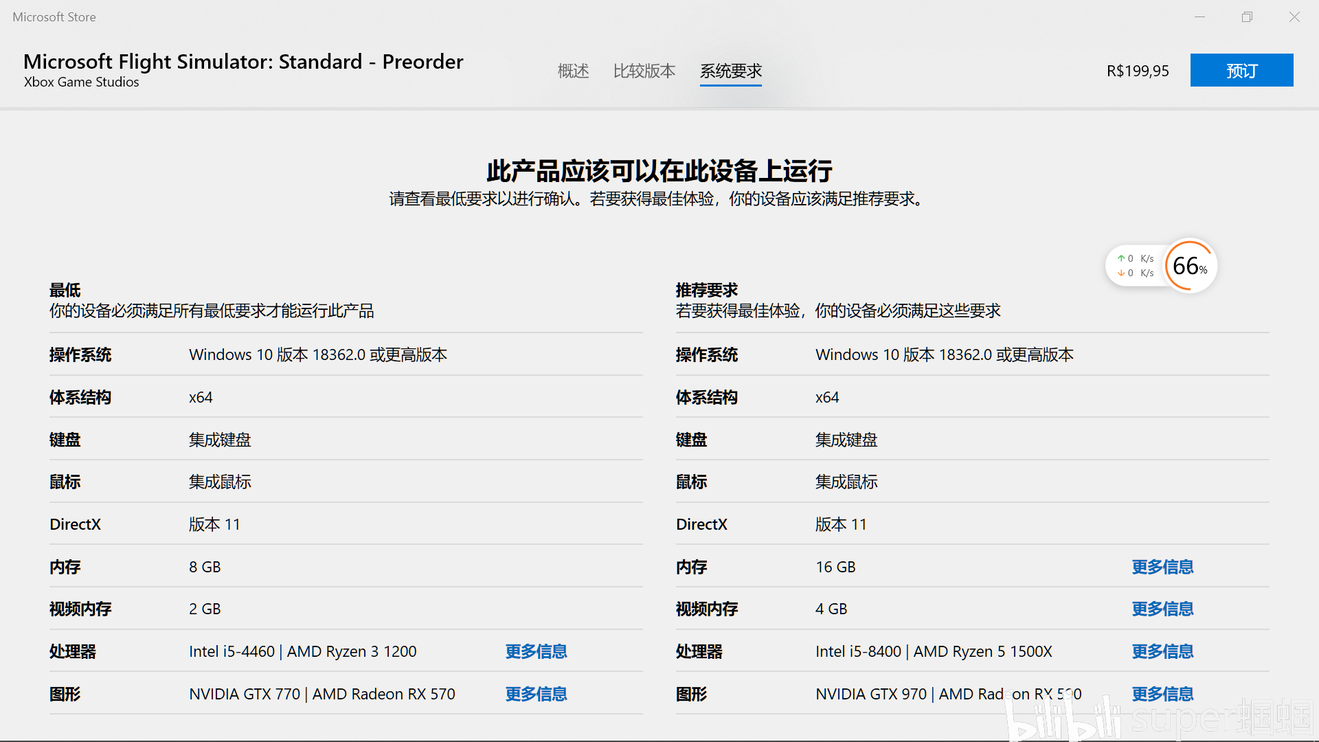
Task: Click the R$199,95 price text
Action: pos(1138,71)
